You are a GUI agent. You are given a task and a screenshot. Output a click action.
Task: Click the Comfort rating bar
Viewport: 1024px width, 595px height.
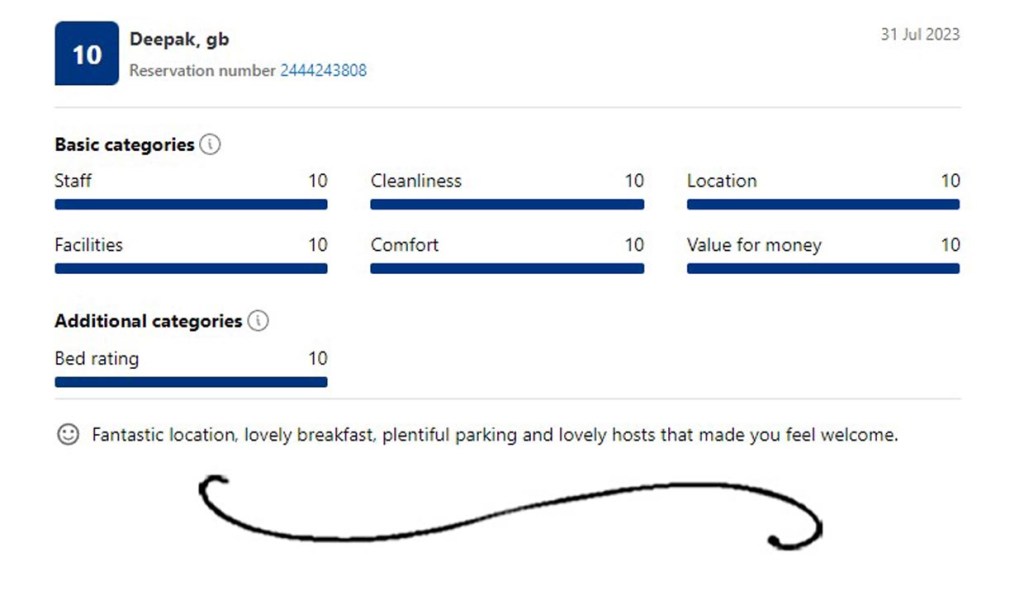[x=507, y=268]
